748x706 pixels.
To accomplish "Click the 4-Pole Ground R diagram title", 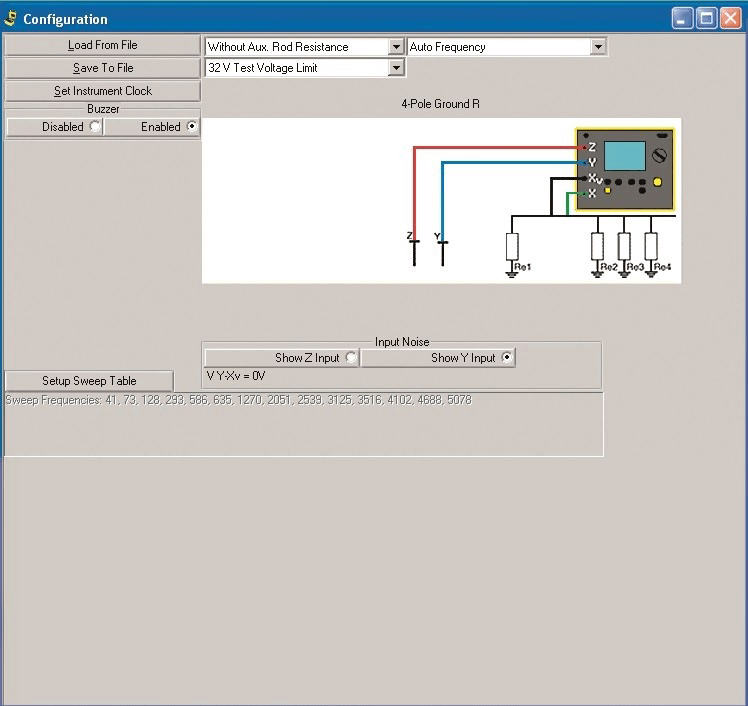I will (x=440, y=104).
